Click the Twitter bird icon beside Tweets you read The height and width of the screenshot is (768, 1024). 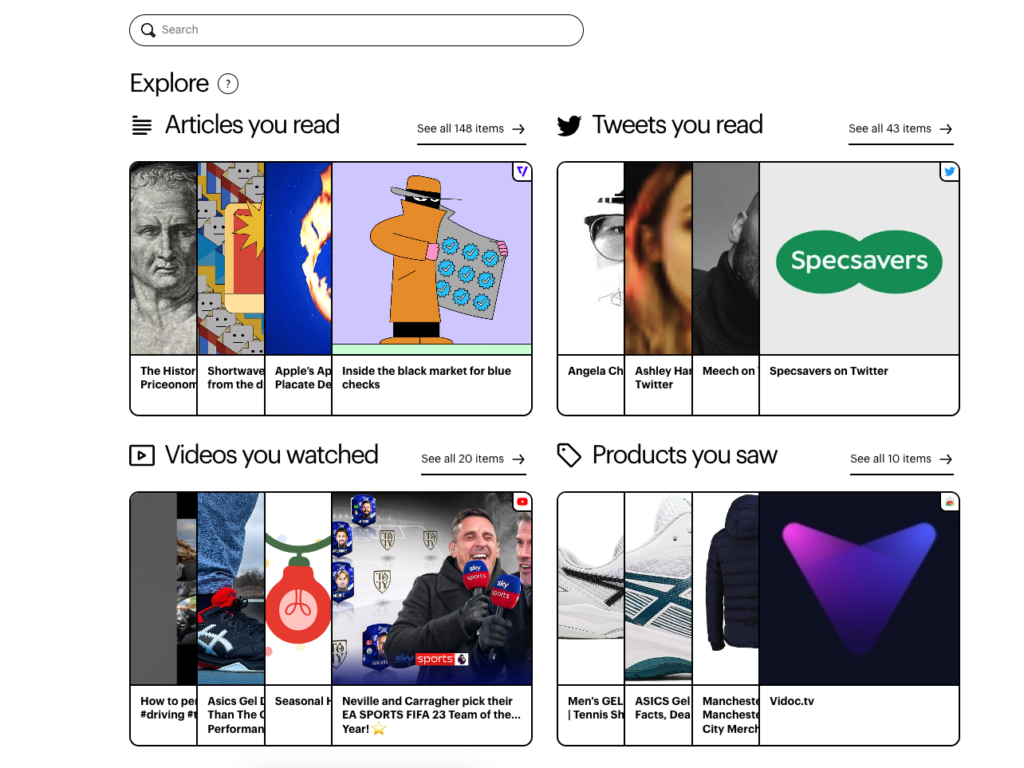569,125
